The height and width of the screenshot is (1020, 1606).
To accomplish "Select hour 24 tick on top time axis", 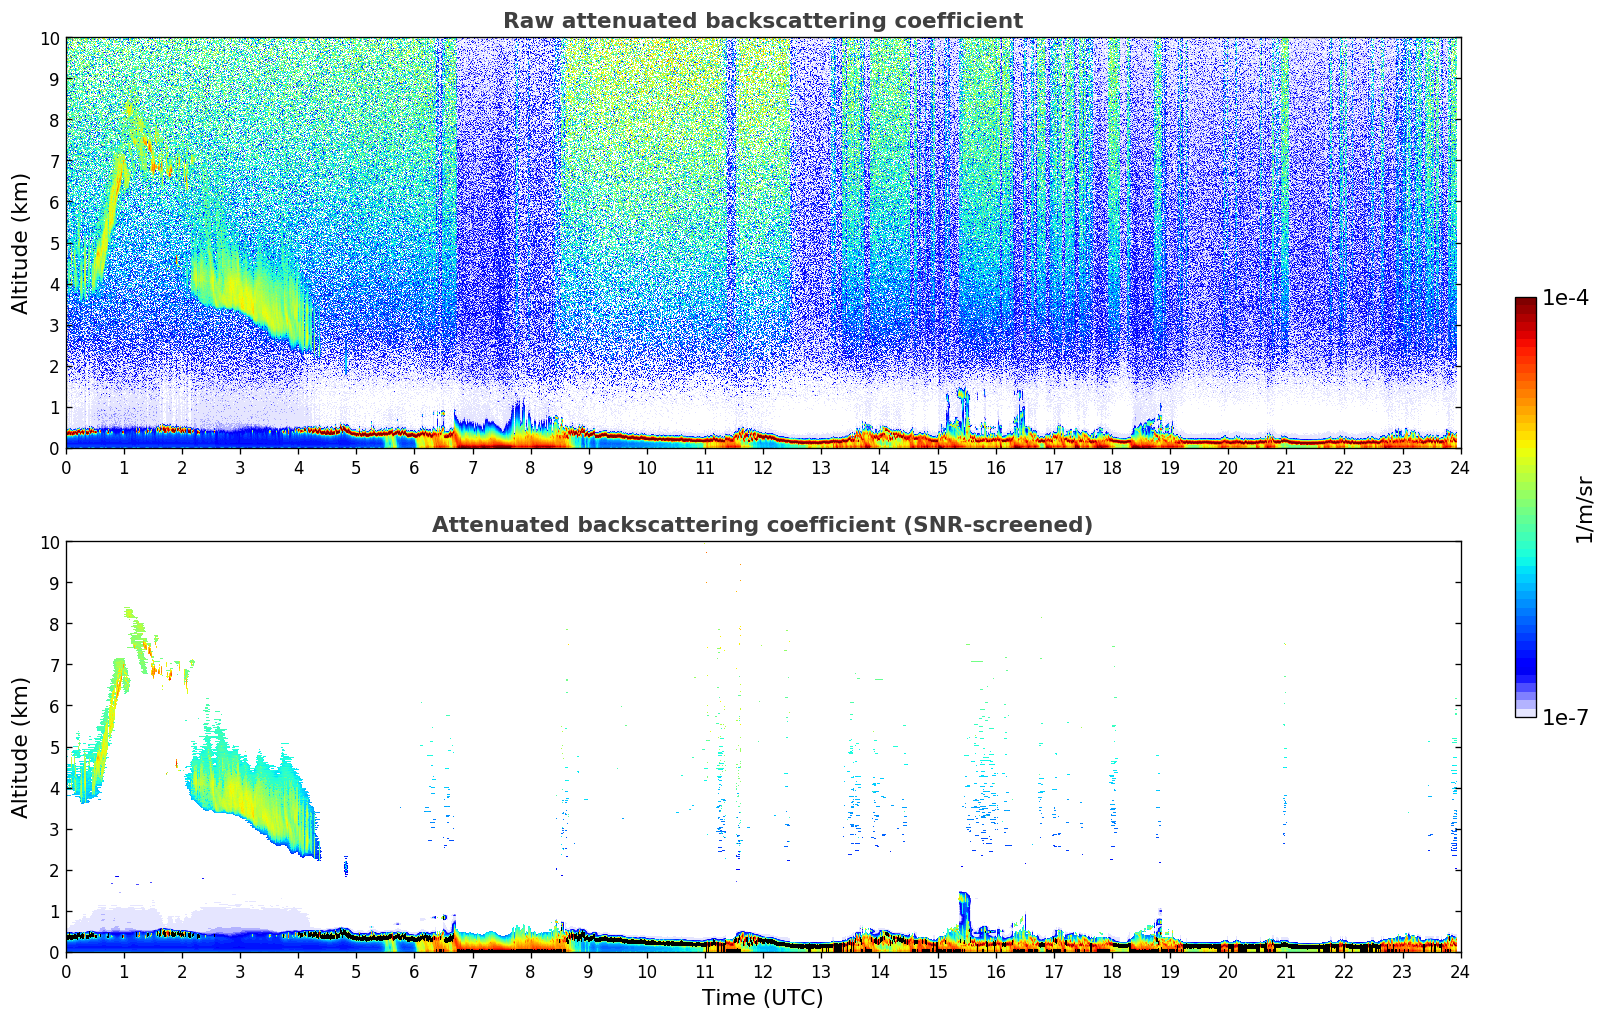I will coord(1460,467).
